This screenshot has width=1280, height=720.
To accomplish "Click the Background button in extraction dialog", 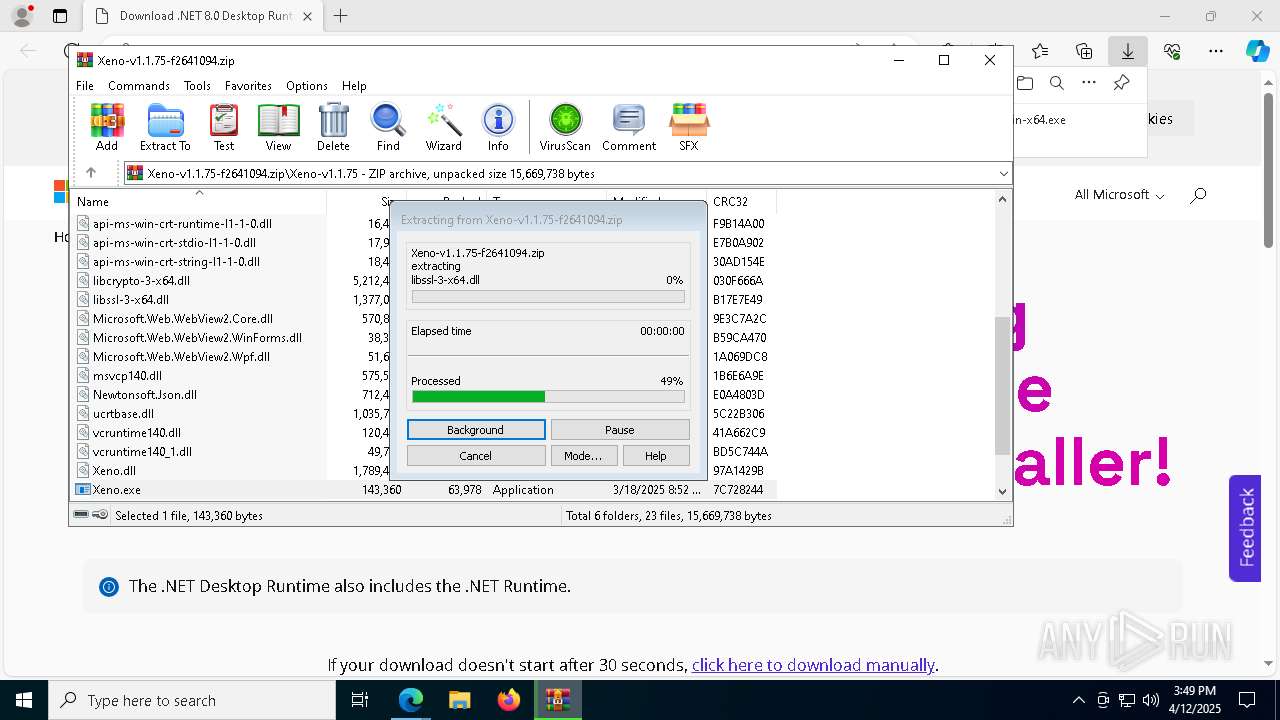I will (x=476, y=430).
